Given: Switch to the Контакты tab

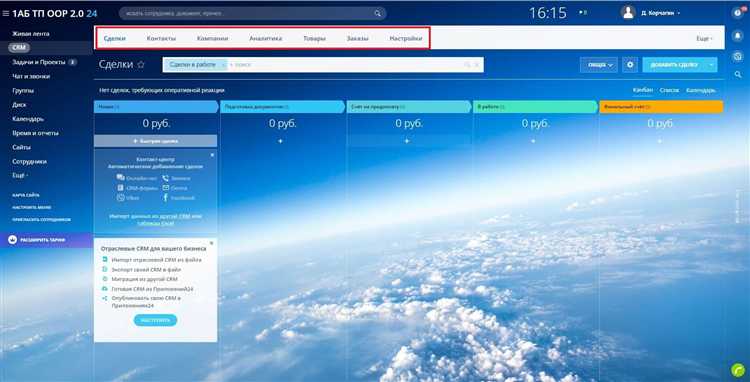Looking at the screenshot, I should [161, 38].
